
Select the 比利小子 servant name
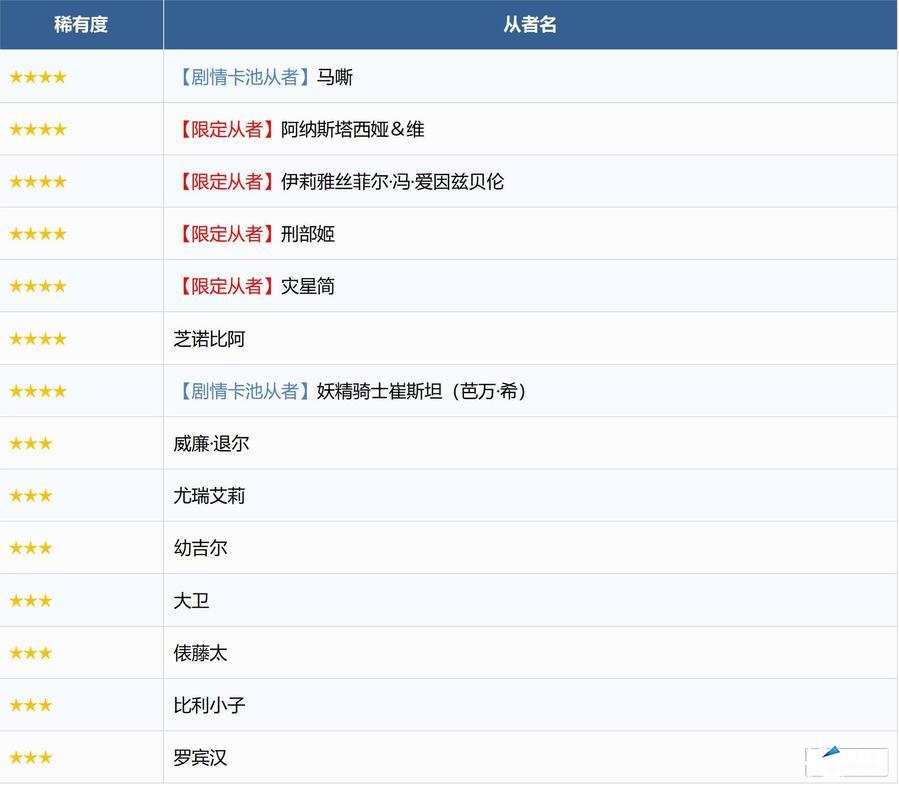tap(209, 705)
